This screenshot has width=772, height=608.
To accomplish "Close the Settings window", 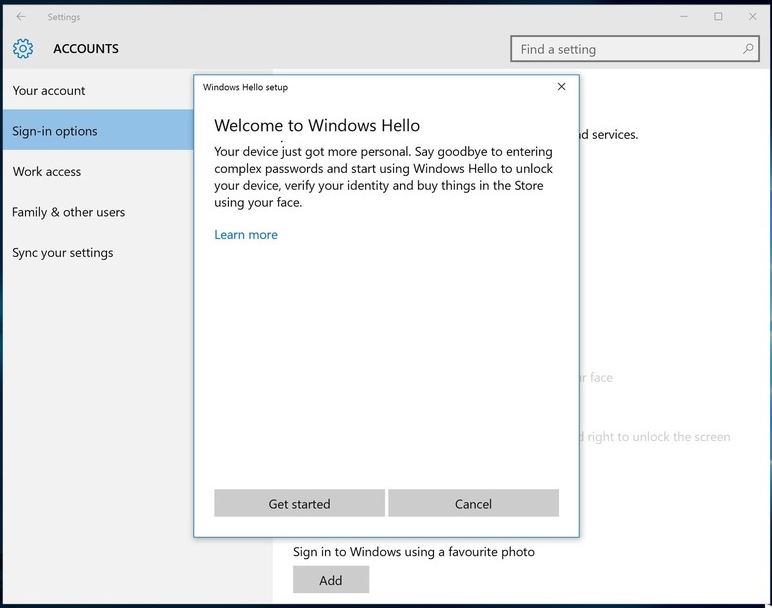I will 753,17.
